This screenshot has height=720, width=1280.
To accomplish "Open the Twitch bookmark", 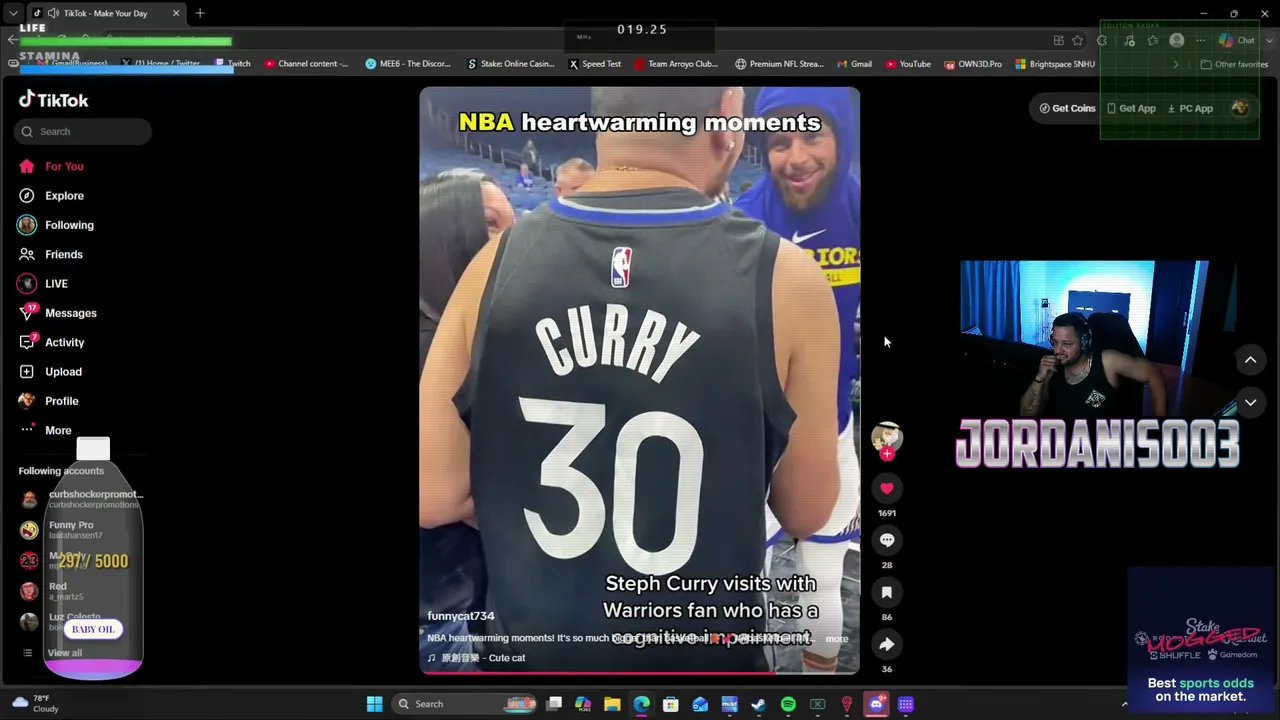I will [x=233, y=64].
